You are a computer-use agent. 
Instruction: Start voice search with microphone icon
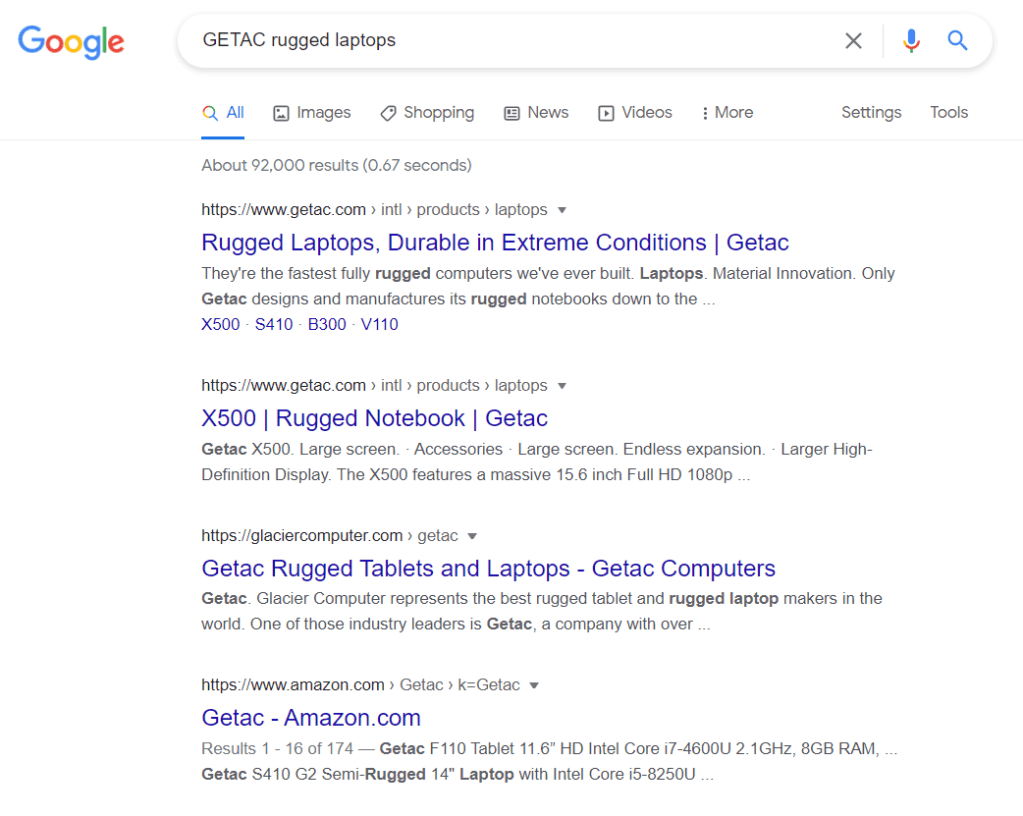pyautogui.click(x=911, y=40)
